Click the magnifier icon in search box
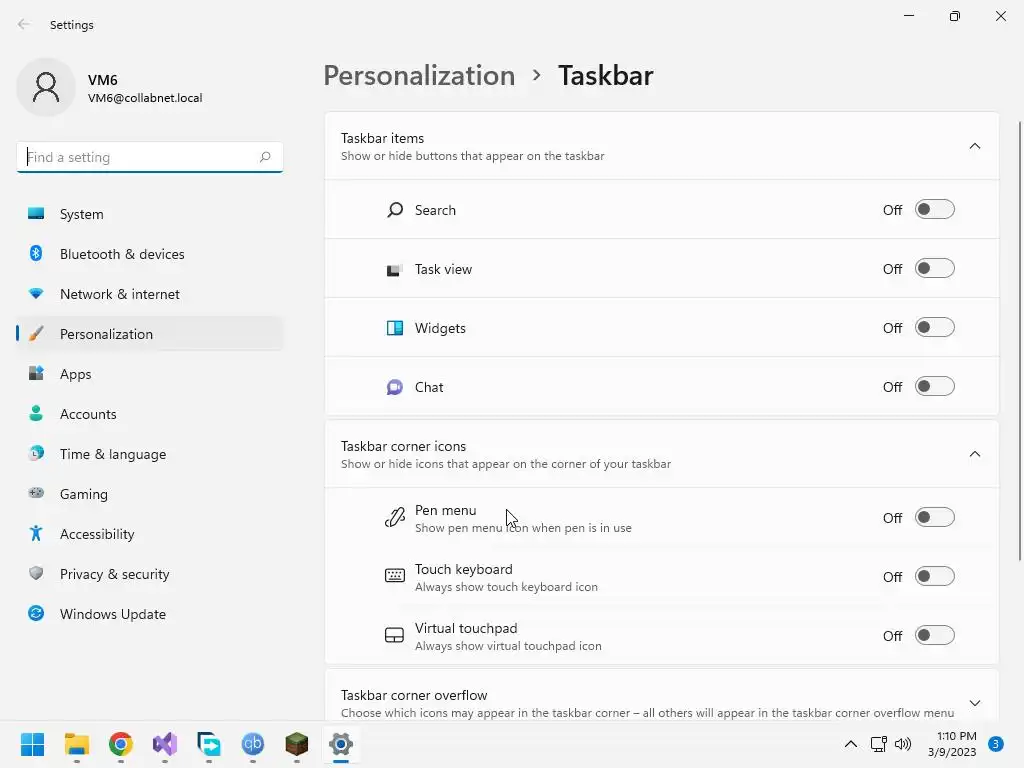The width and height of the screenshot is (1024, 768). (x=264, y=157)
